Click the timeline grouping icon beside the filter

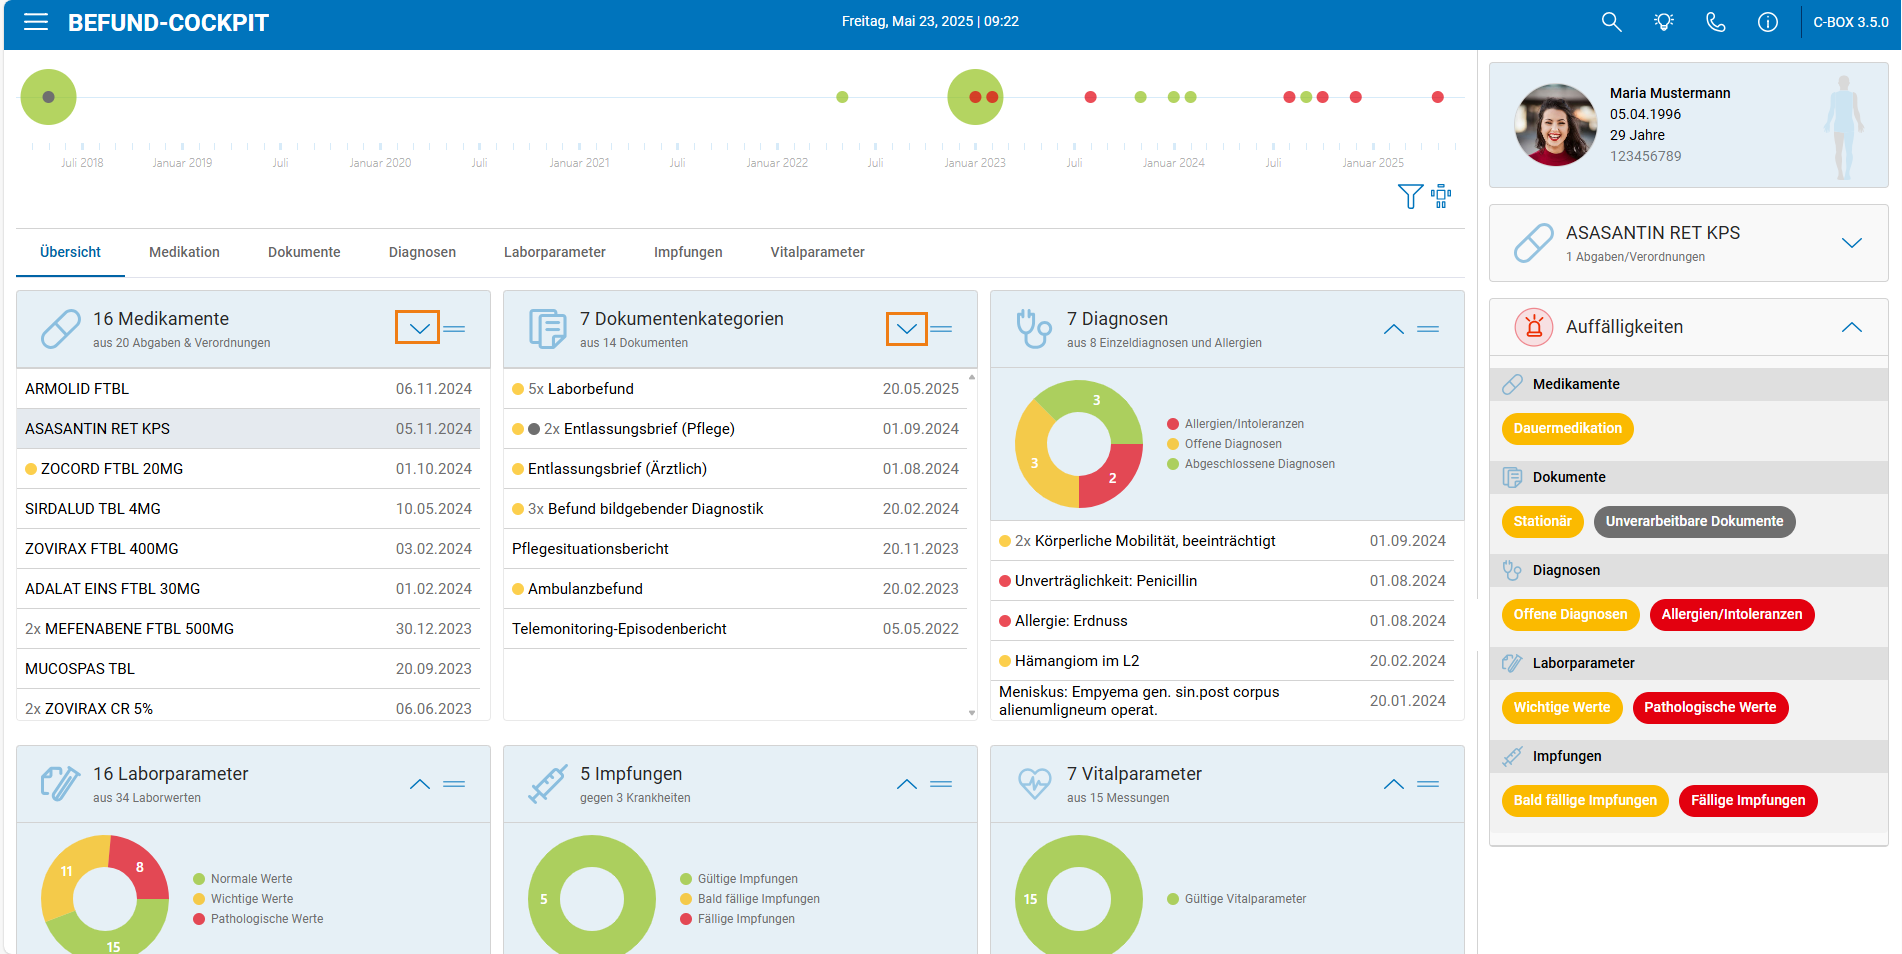coord(1441,196)
